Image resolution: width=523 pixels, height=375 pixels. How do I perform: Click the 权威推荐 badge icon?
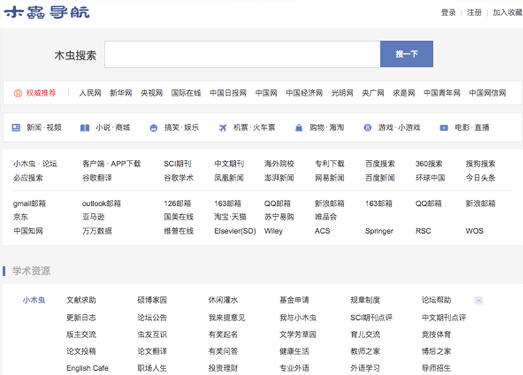17,93
